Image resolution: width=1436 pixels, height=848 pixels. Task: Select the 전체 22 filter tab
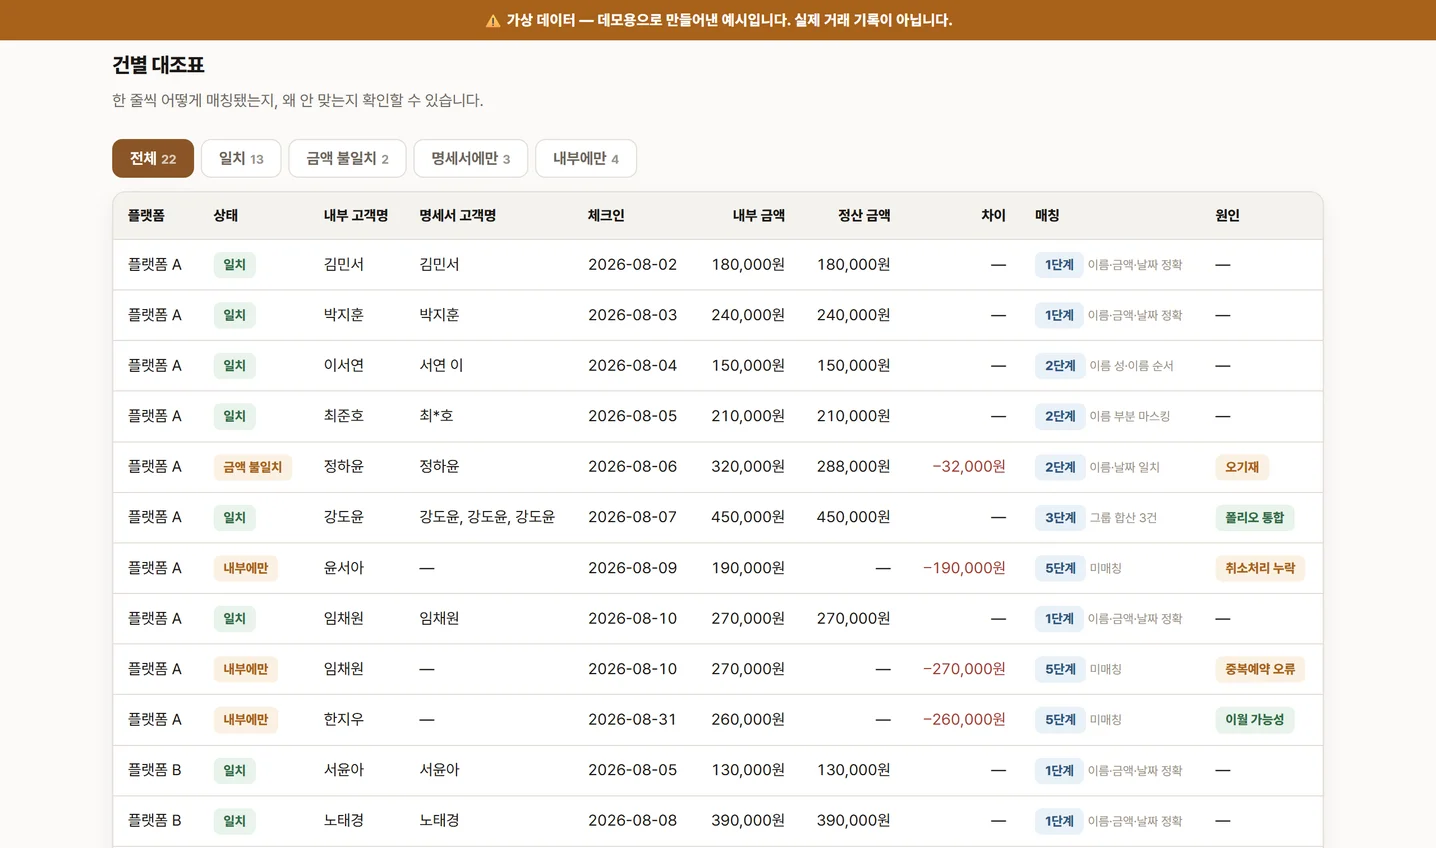coord(153,158)
